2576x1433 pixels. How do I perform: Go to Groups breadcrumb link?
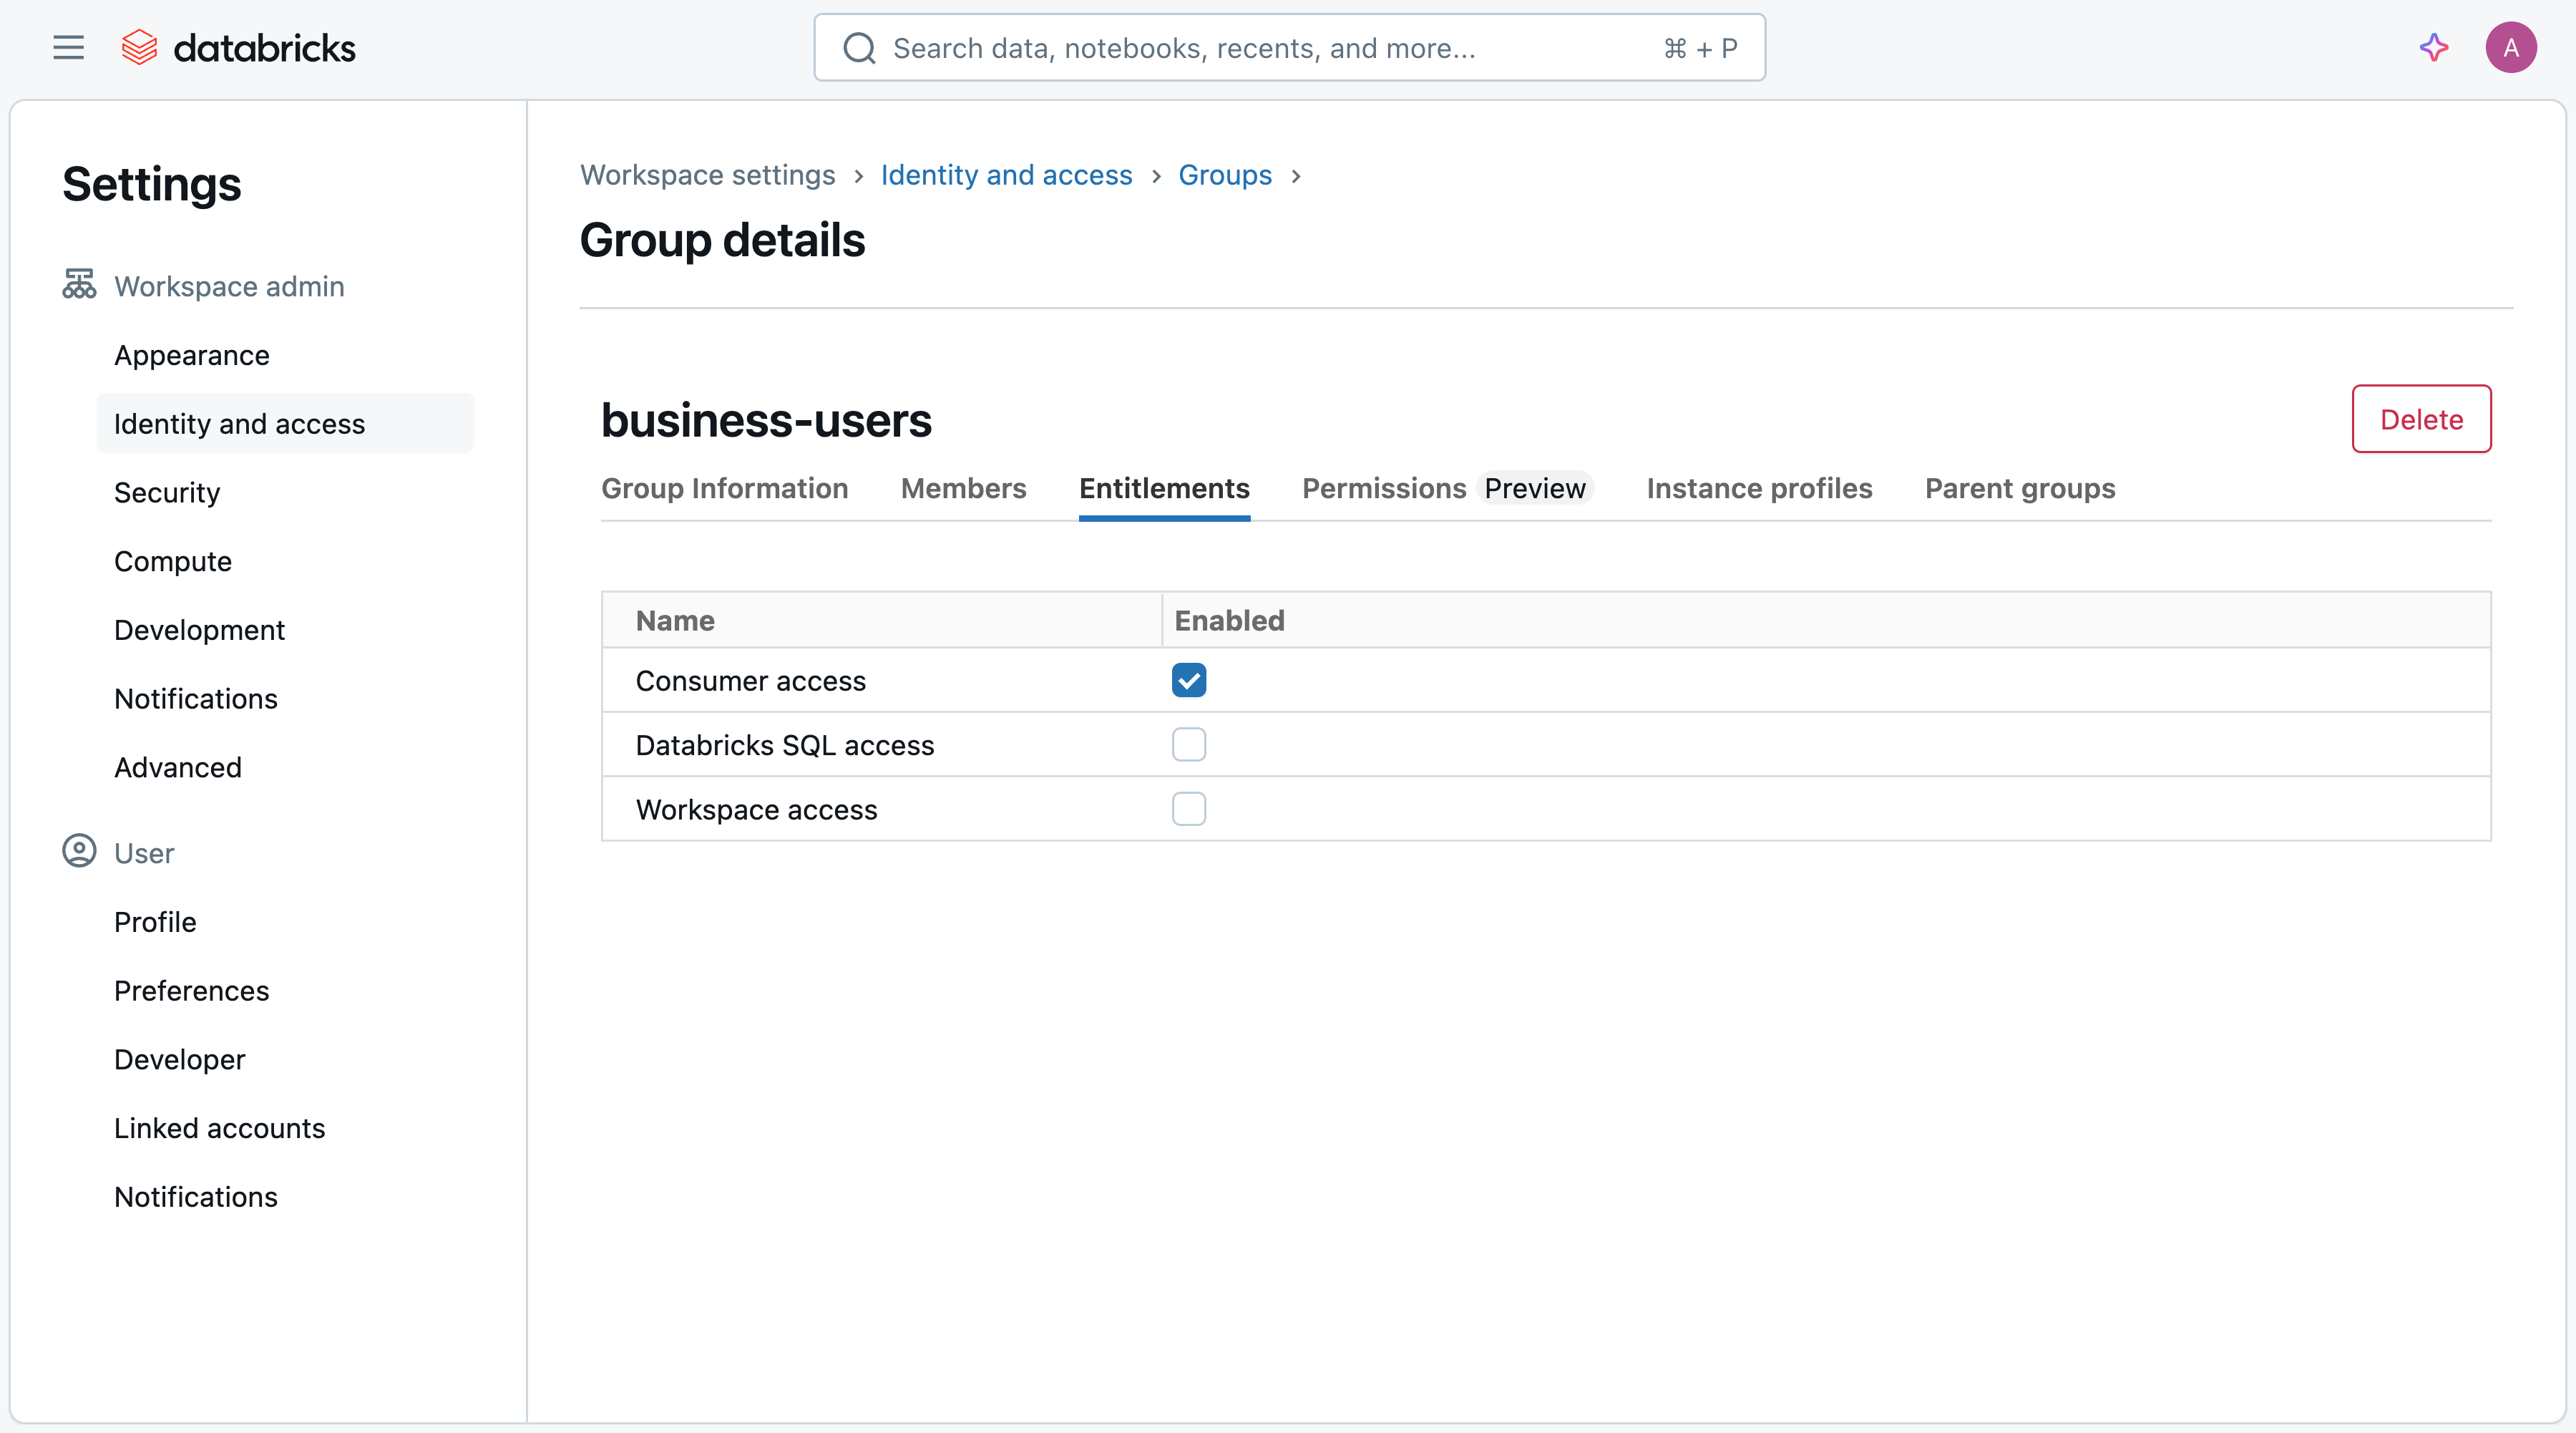[x=1224, y=175]
